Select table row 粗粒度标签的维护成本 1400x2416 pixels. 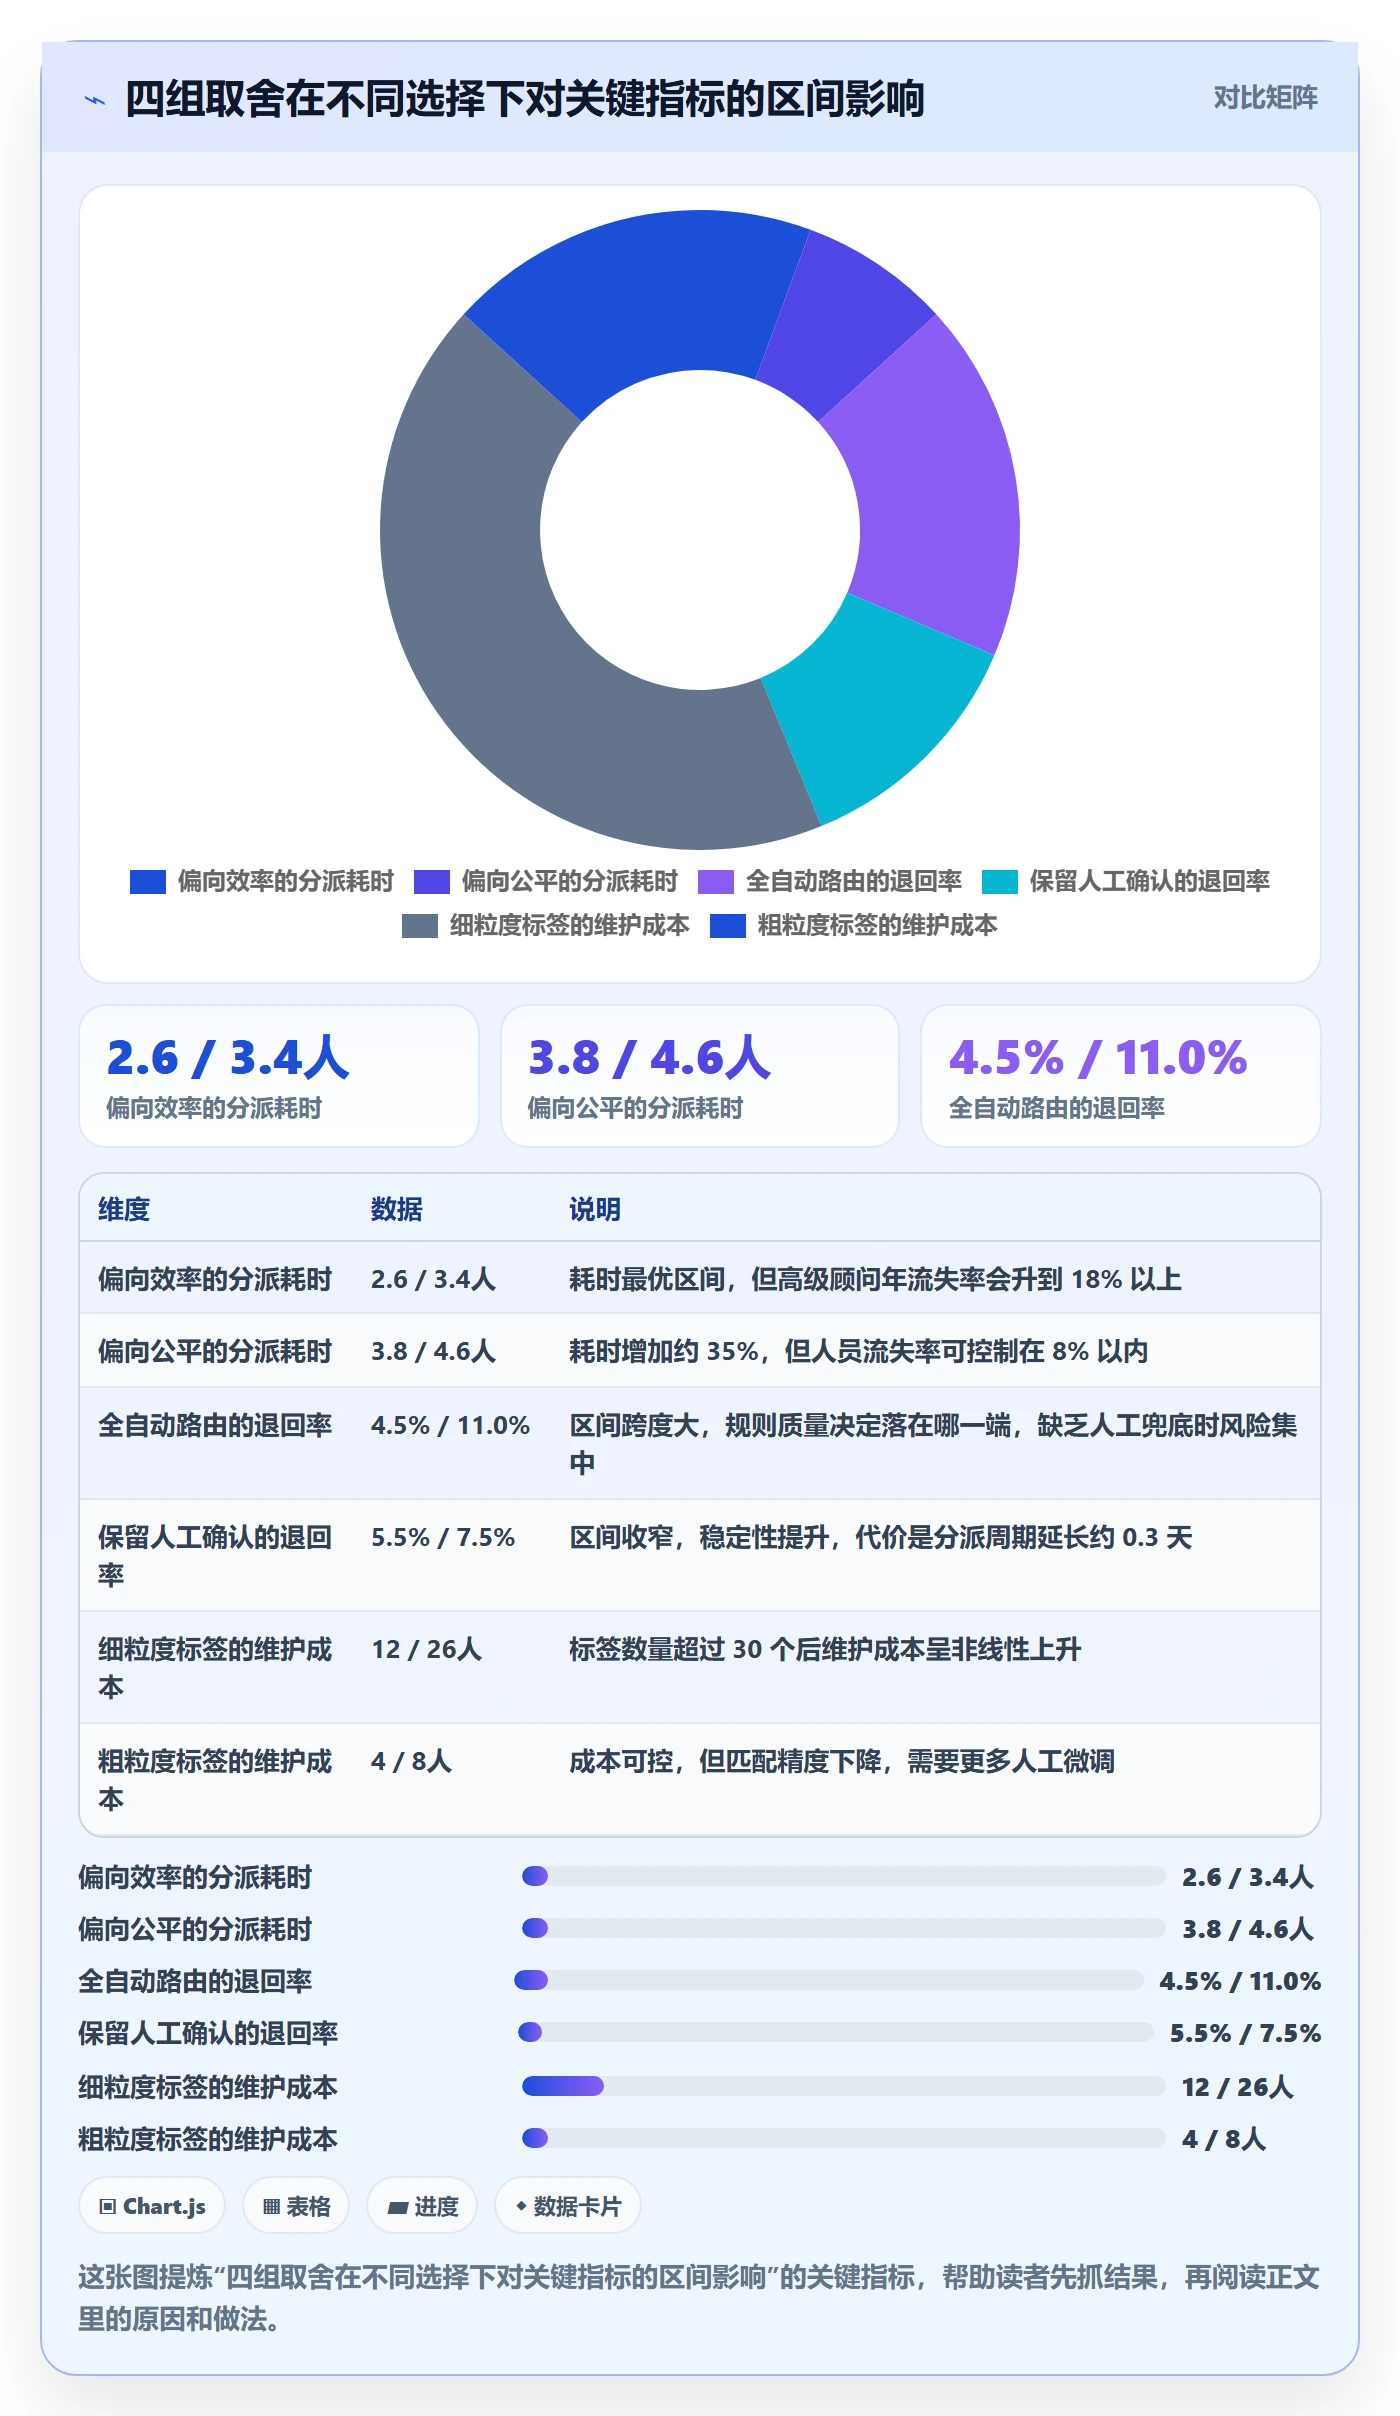point(700,1779)
